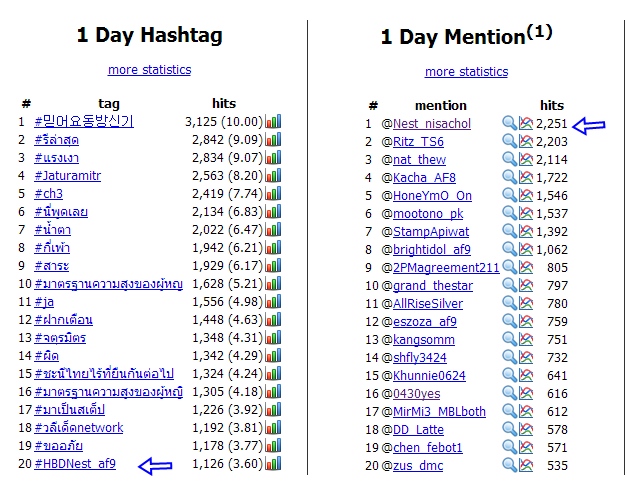Open the @brightidol_af9 mention link
627x489 pixels.
[432, 249]
